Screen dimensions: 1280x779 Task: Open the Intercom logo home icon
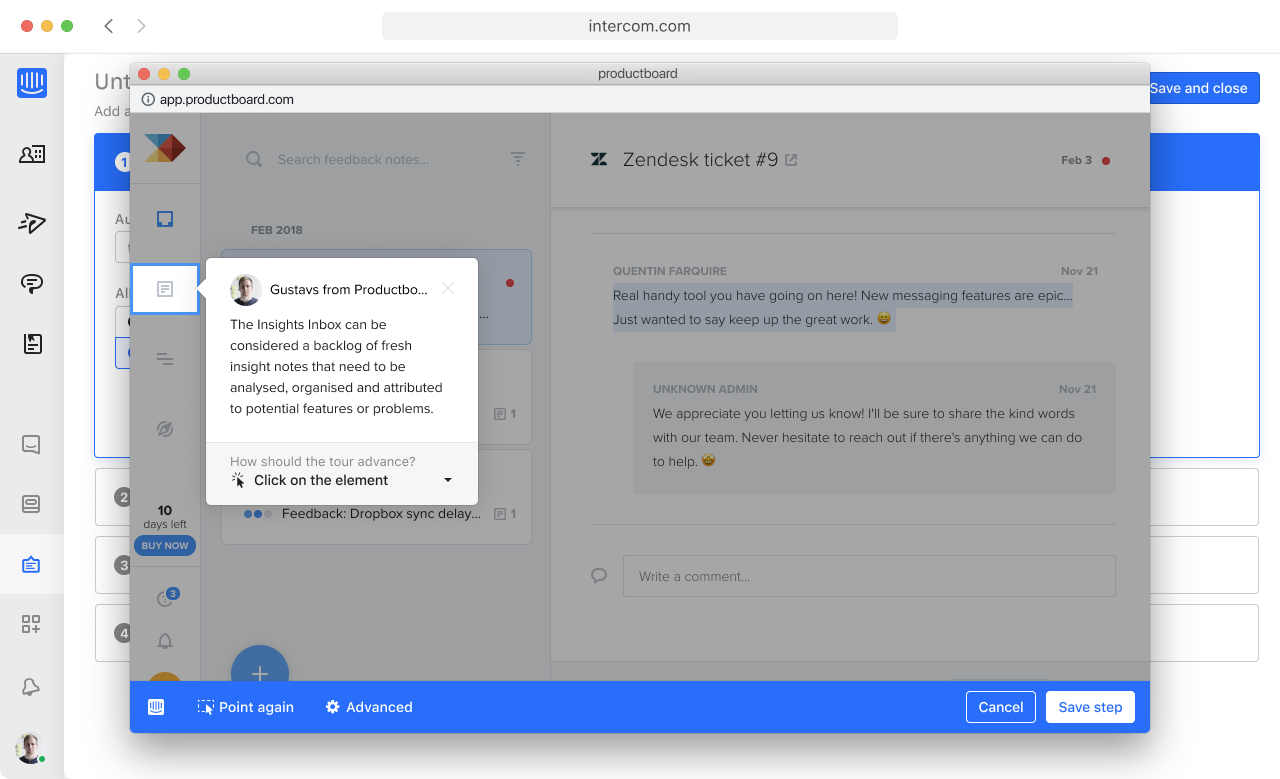(32, 82)
